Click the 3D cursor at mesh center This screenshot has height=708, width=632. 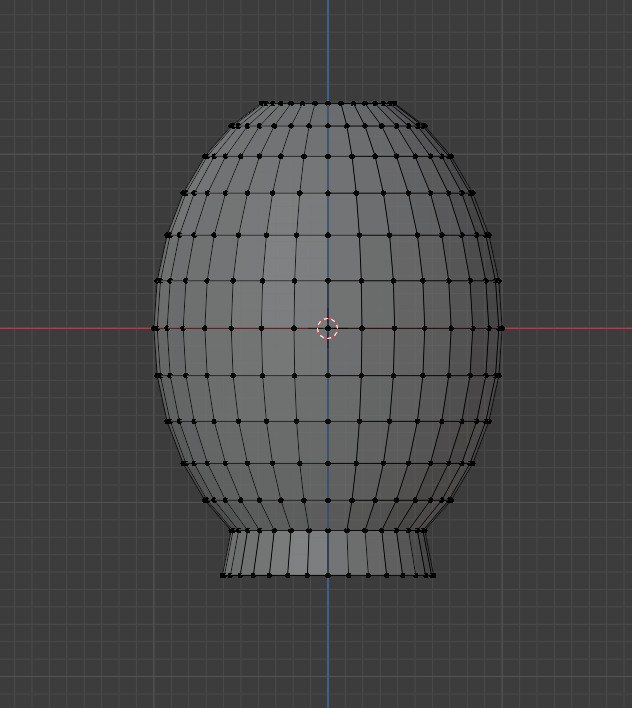[x=328, y=328]
